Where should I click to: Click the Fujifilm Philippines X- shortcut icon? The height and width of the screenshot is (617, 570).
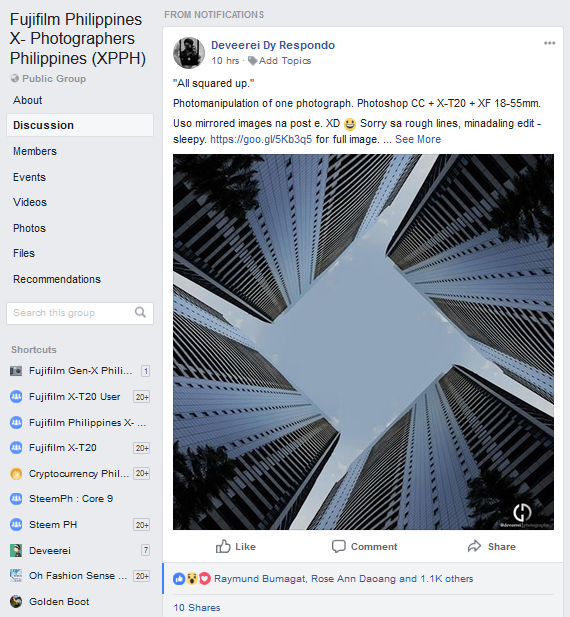tap(16, 423)
